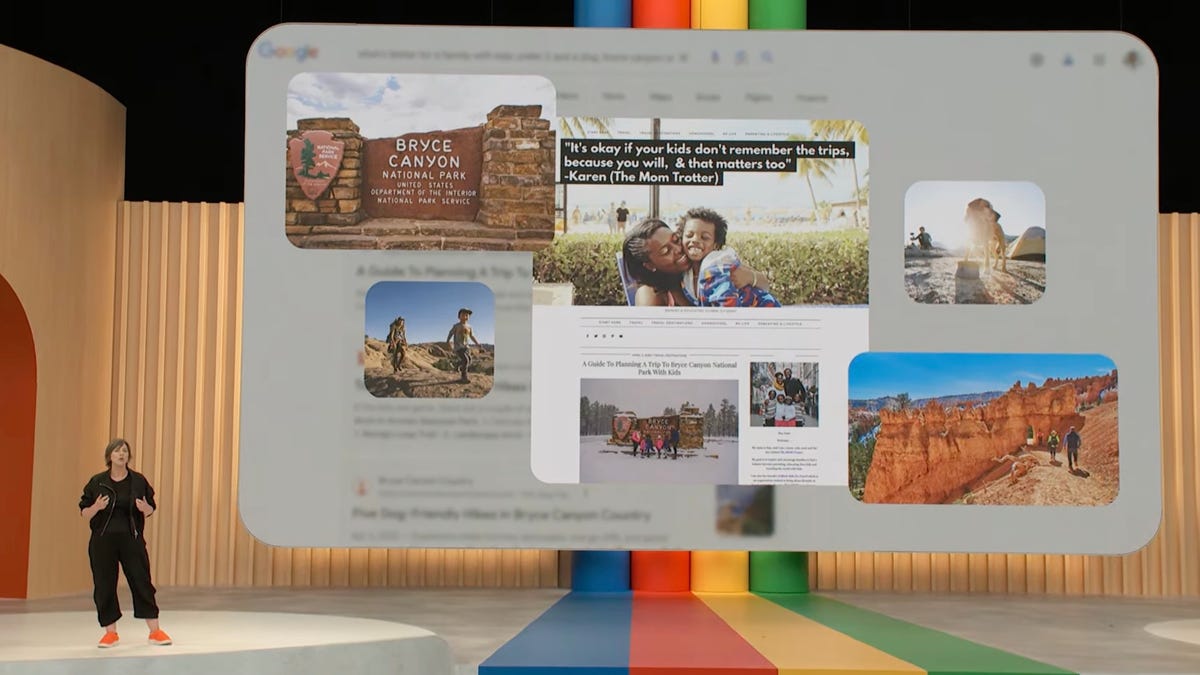Viewport: 1200px width, 675px height.
Task: Select Travel in the blog navigation
Action: click(637, 324)
